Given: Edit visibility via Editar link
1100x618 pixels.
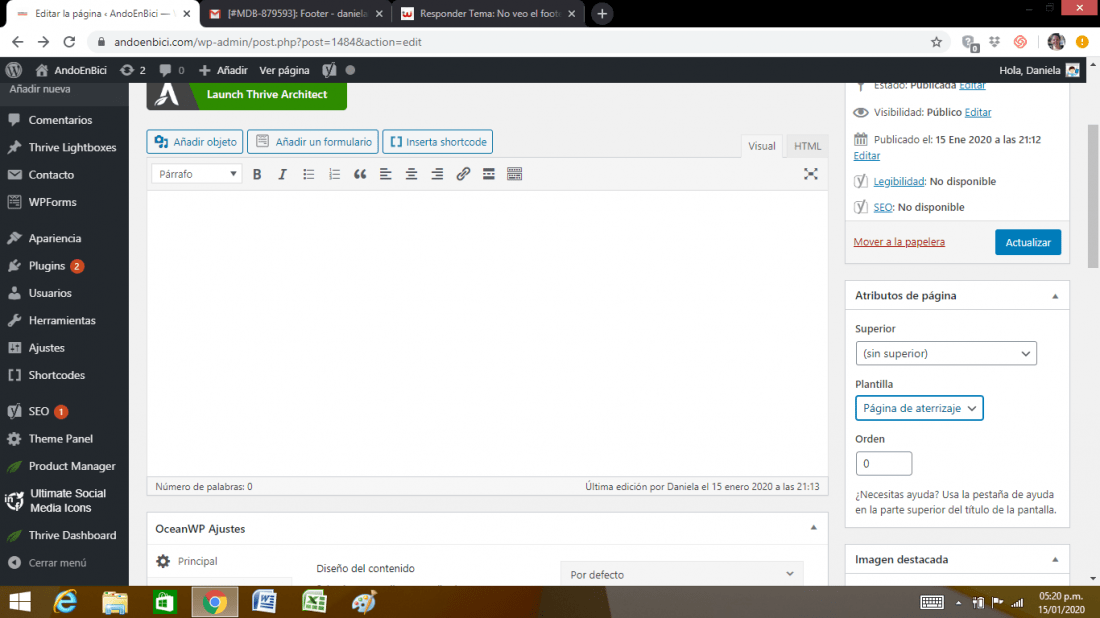Looking at the screenshot, I should click(977, 112).
